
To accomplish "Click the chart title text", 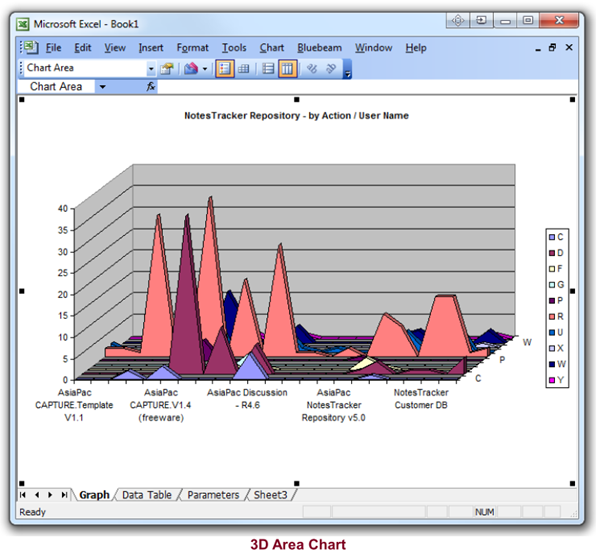I will click(x=296, y=116).
